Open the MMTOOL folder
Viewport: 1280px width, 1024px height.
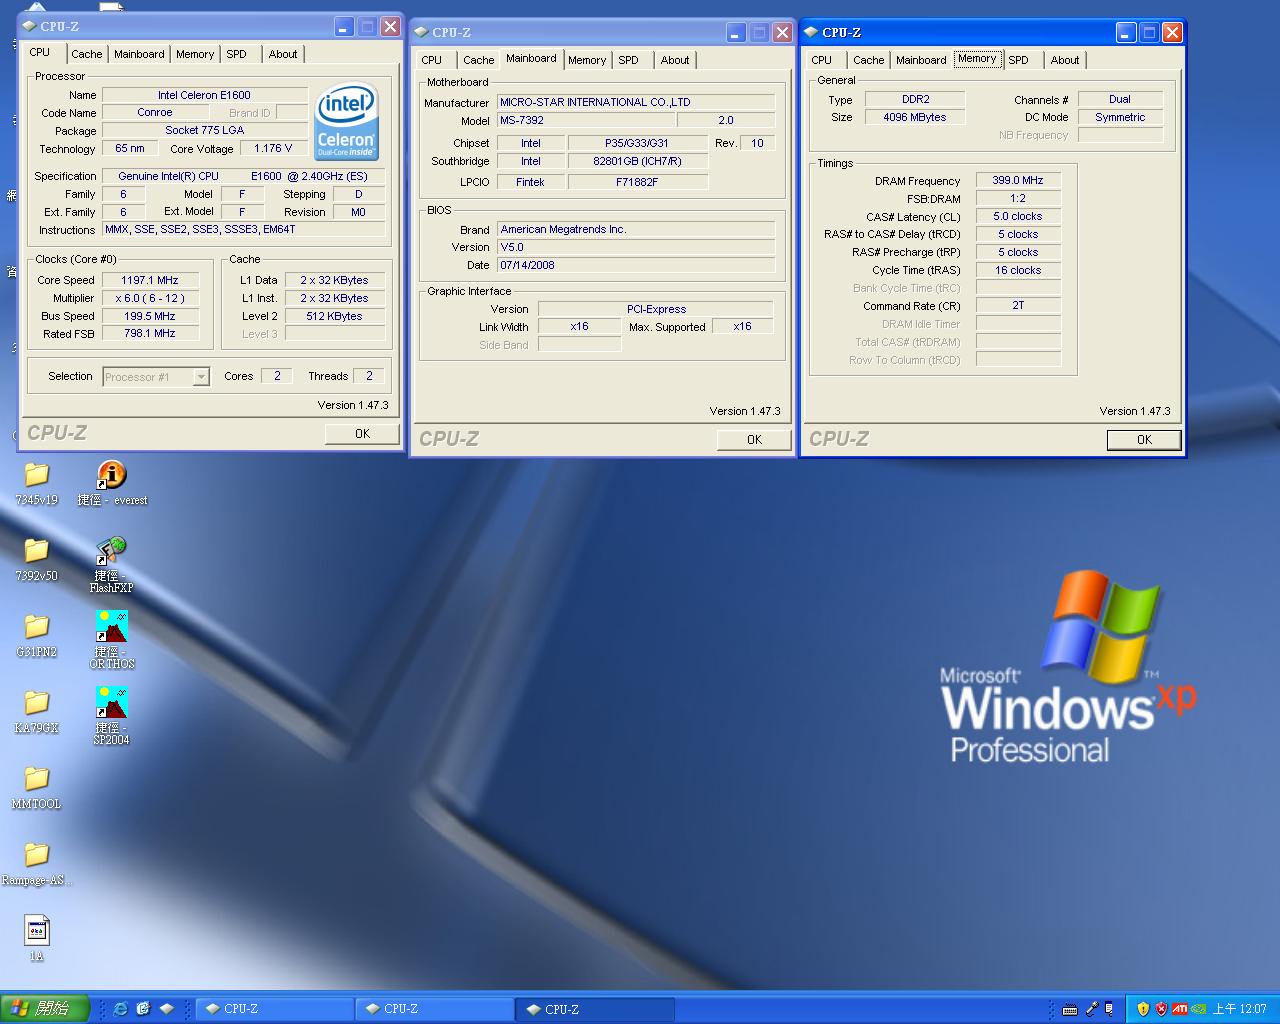pos(36,780)
